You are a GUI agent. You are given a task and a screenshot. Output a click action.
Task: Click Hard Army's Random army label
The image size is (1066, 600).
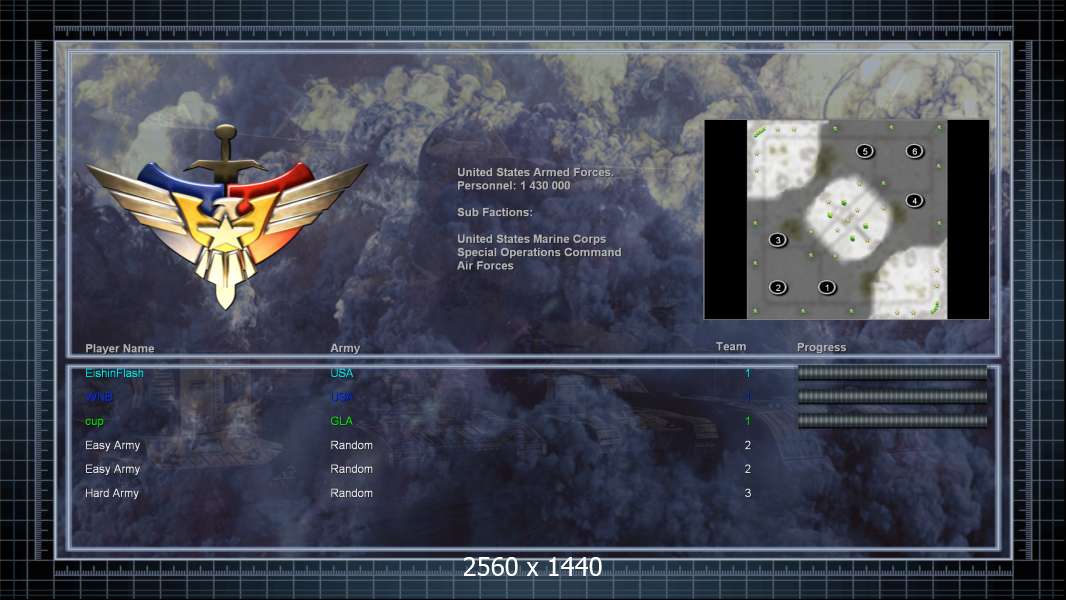point(351,493)
